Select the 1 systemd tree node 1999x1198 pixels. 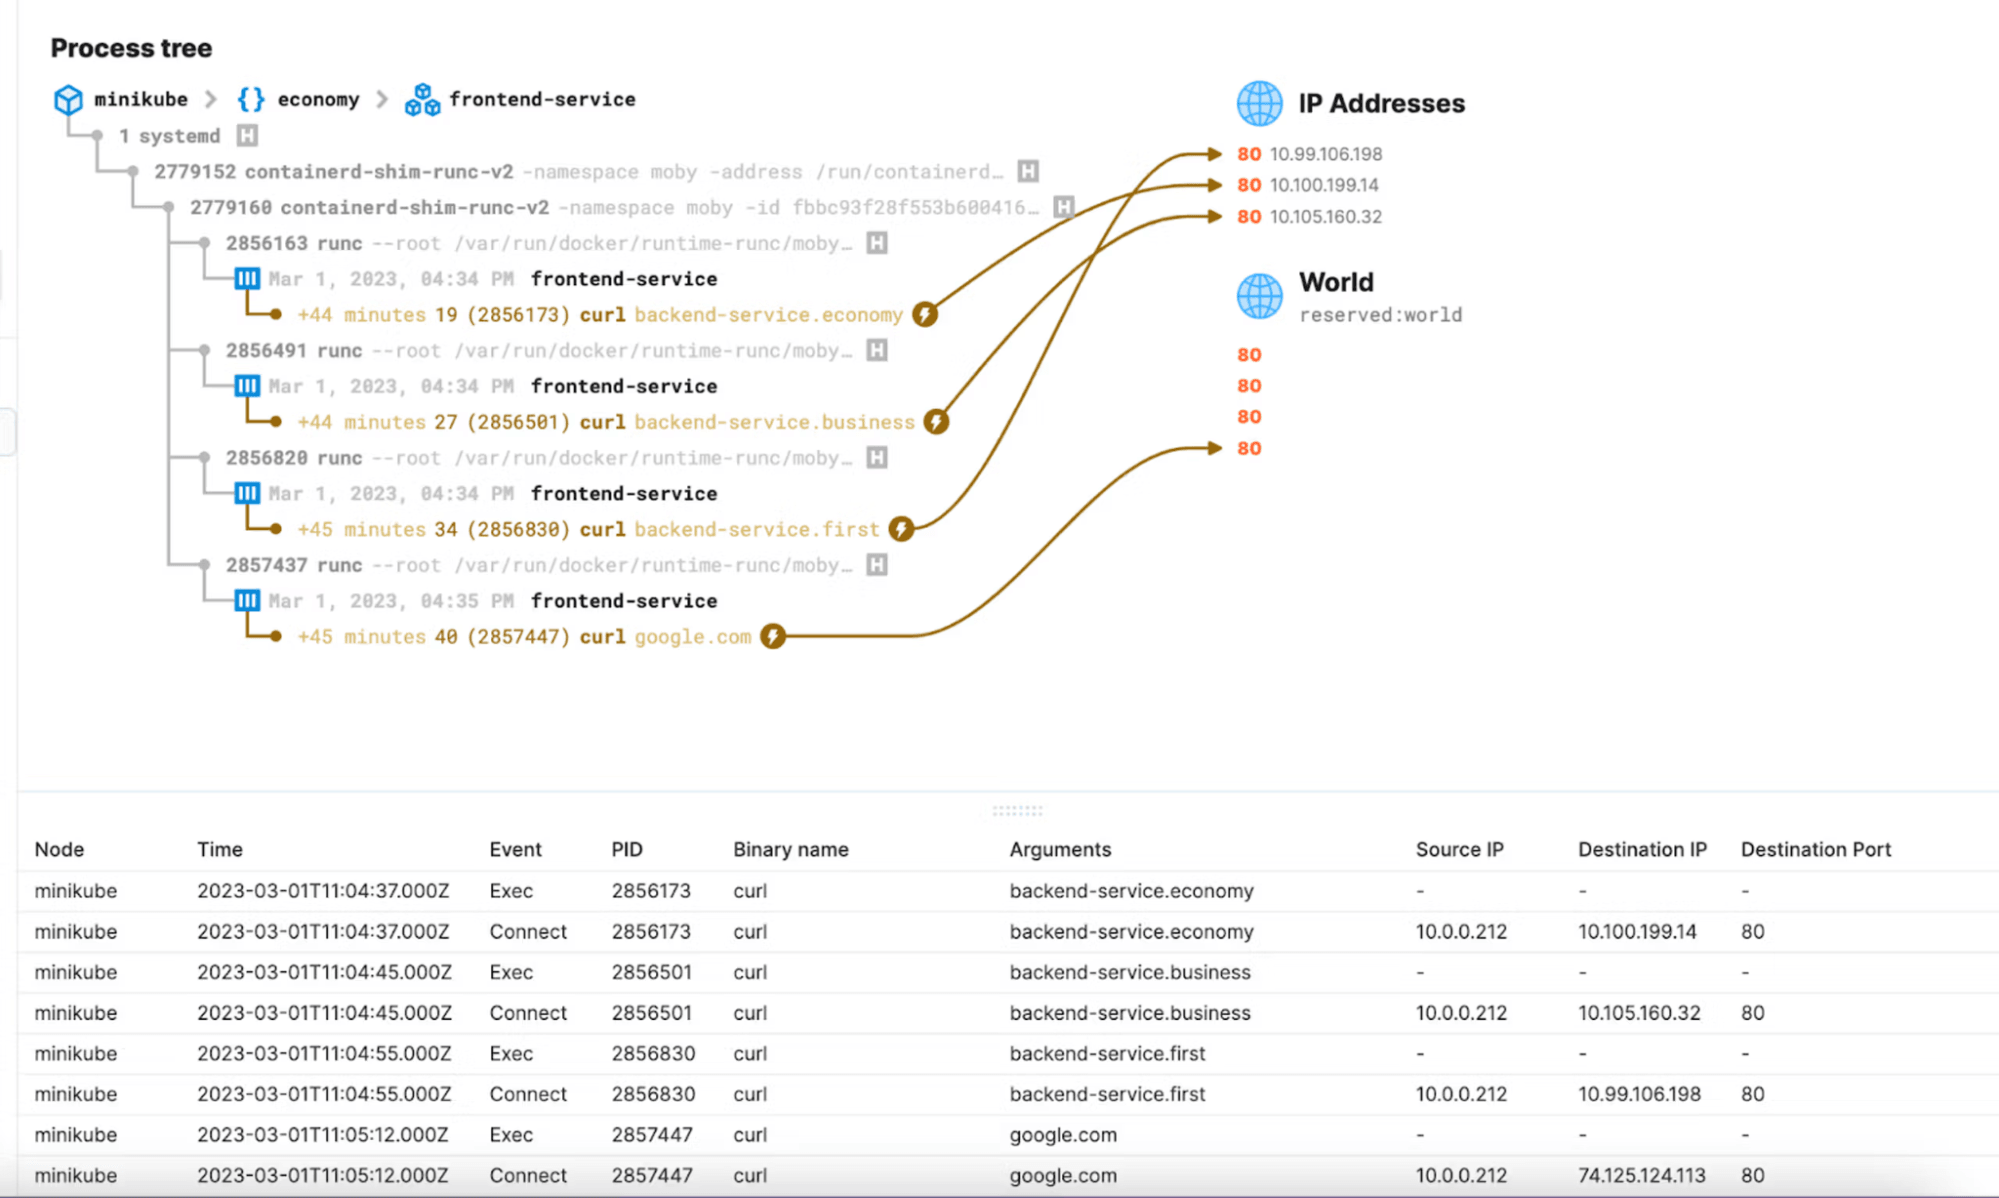tap(169, 135)
